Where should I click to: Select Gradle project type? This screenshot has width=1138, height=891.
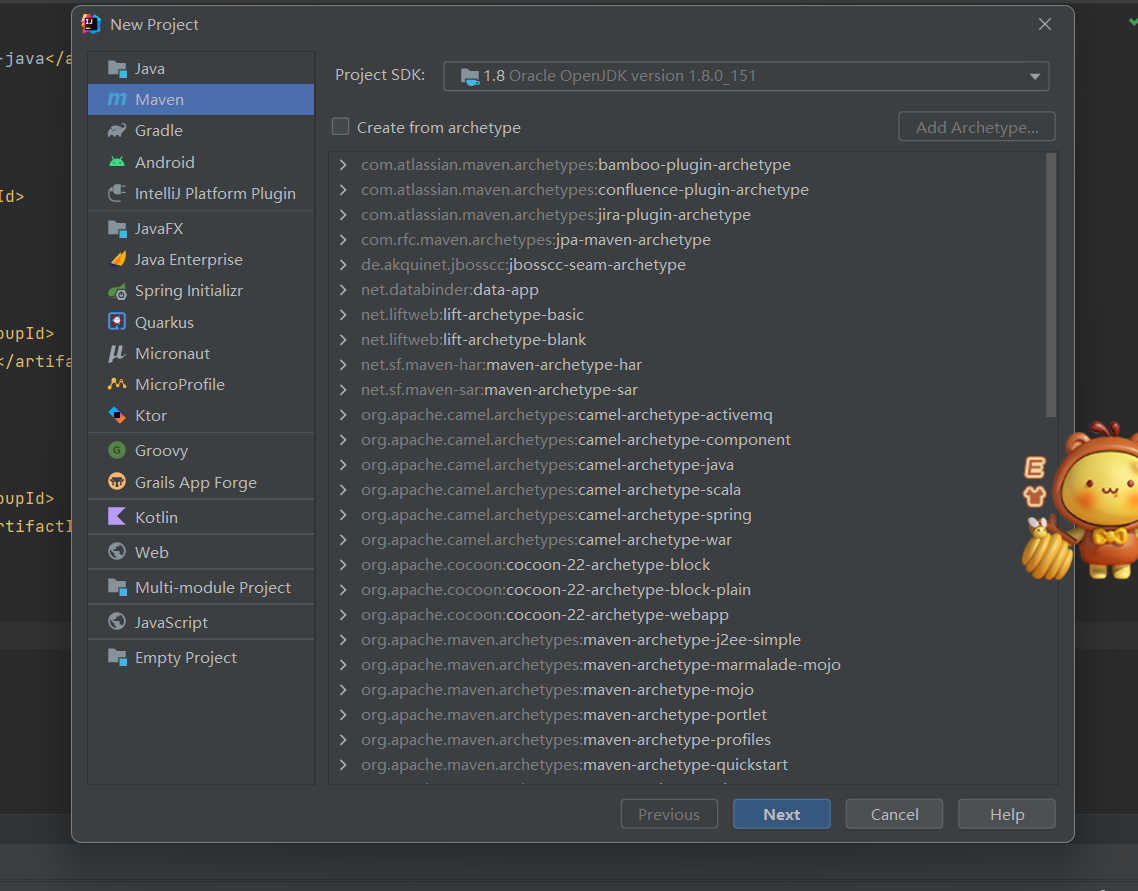pyautogui.click(x=201, y=131)
